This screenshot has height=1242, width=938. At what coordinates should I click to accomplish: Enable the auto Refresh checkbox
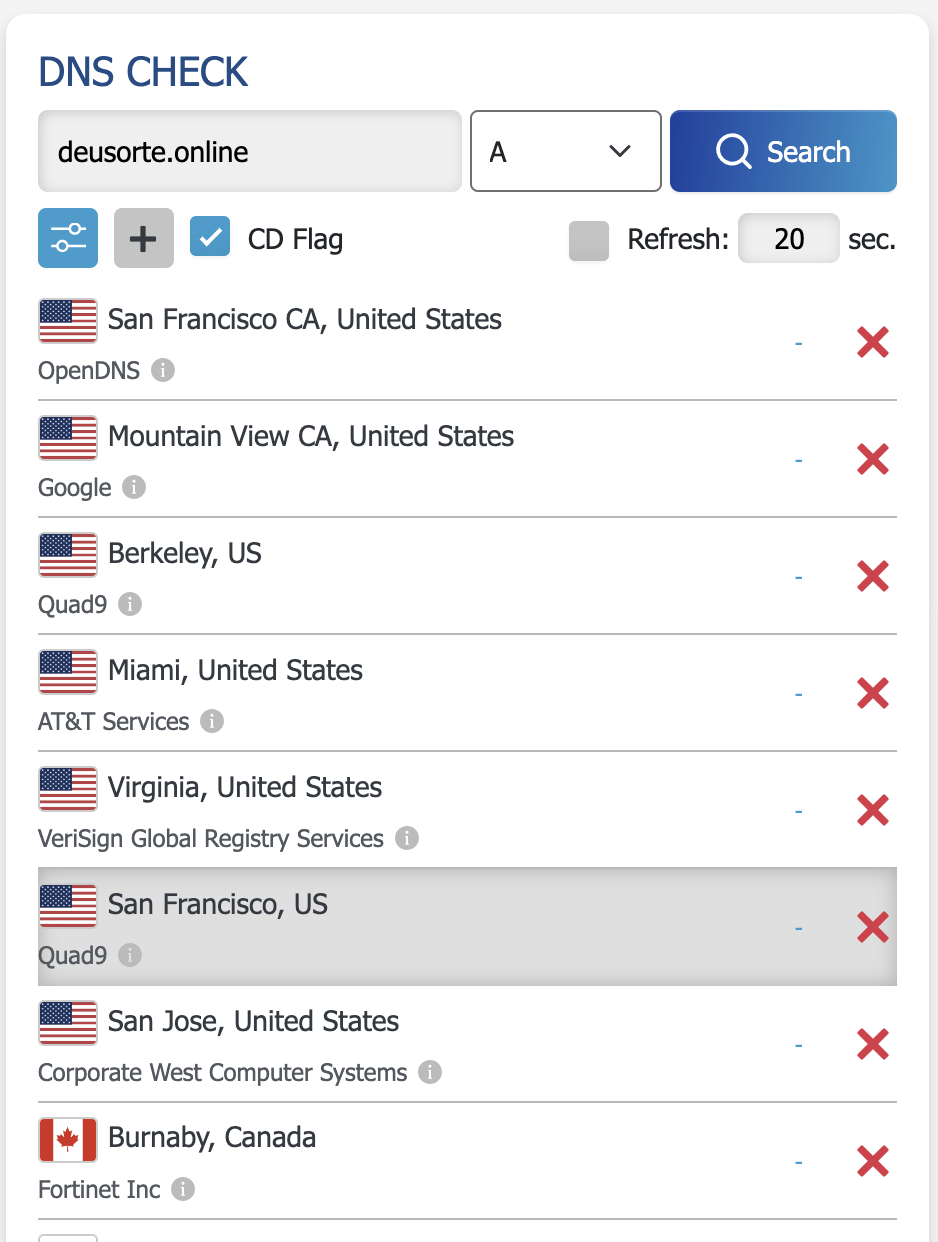pyautogui.click(x=589, y=240)
